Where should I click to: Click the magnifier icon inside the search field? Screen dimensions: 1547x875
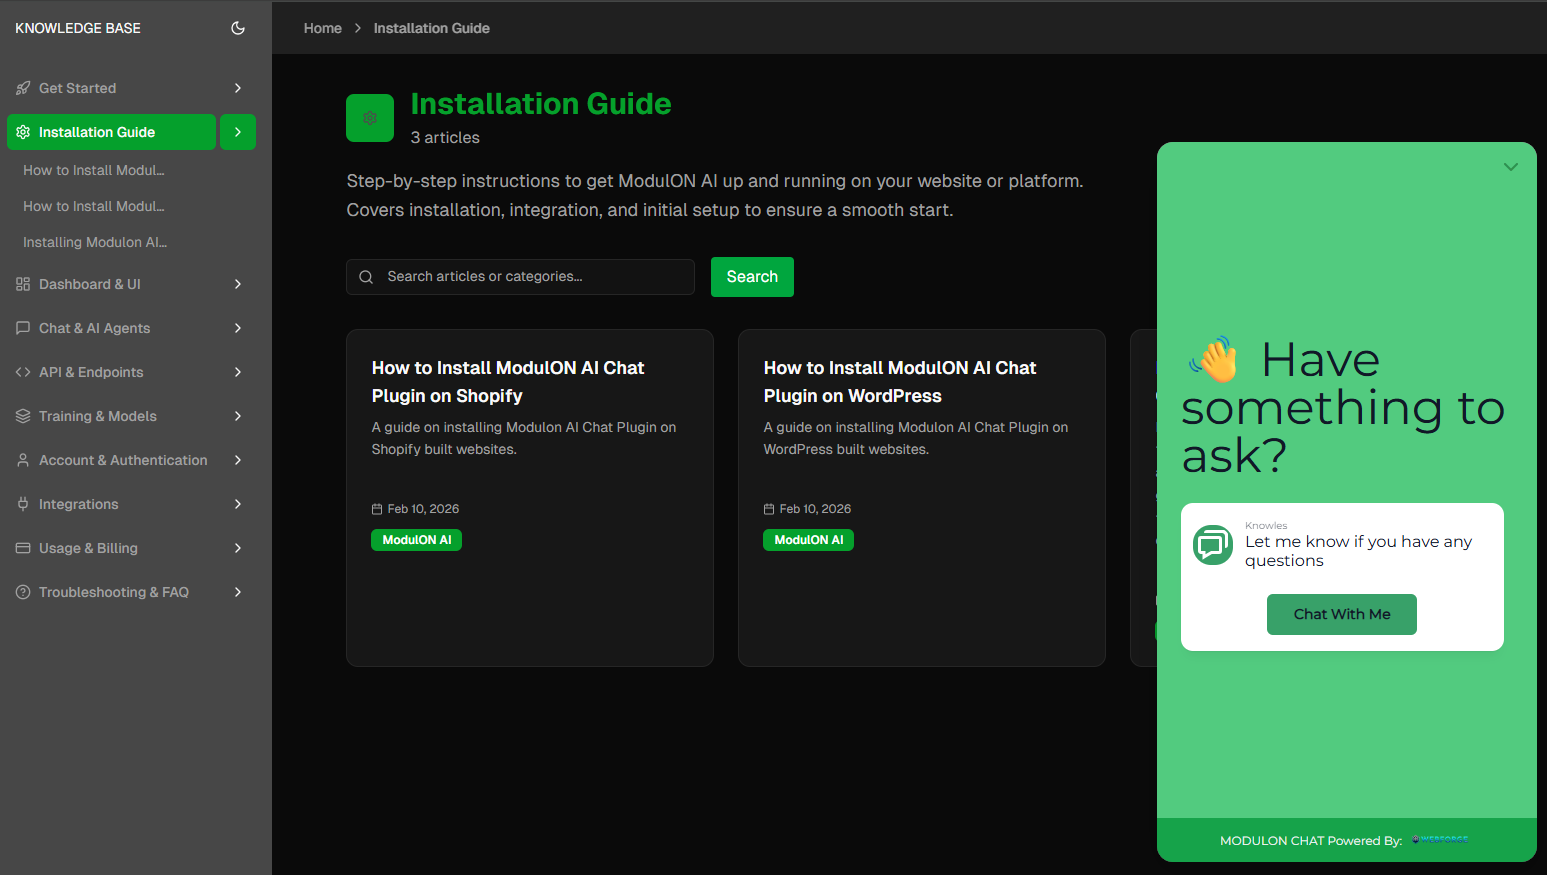pyautogui.click(x=366, y=276)
